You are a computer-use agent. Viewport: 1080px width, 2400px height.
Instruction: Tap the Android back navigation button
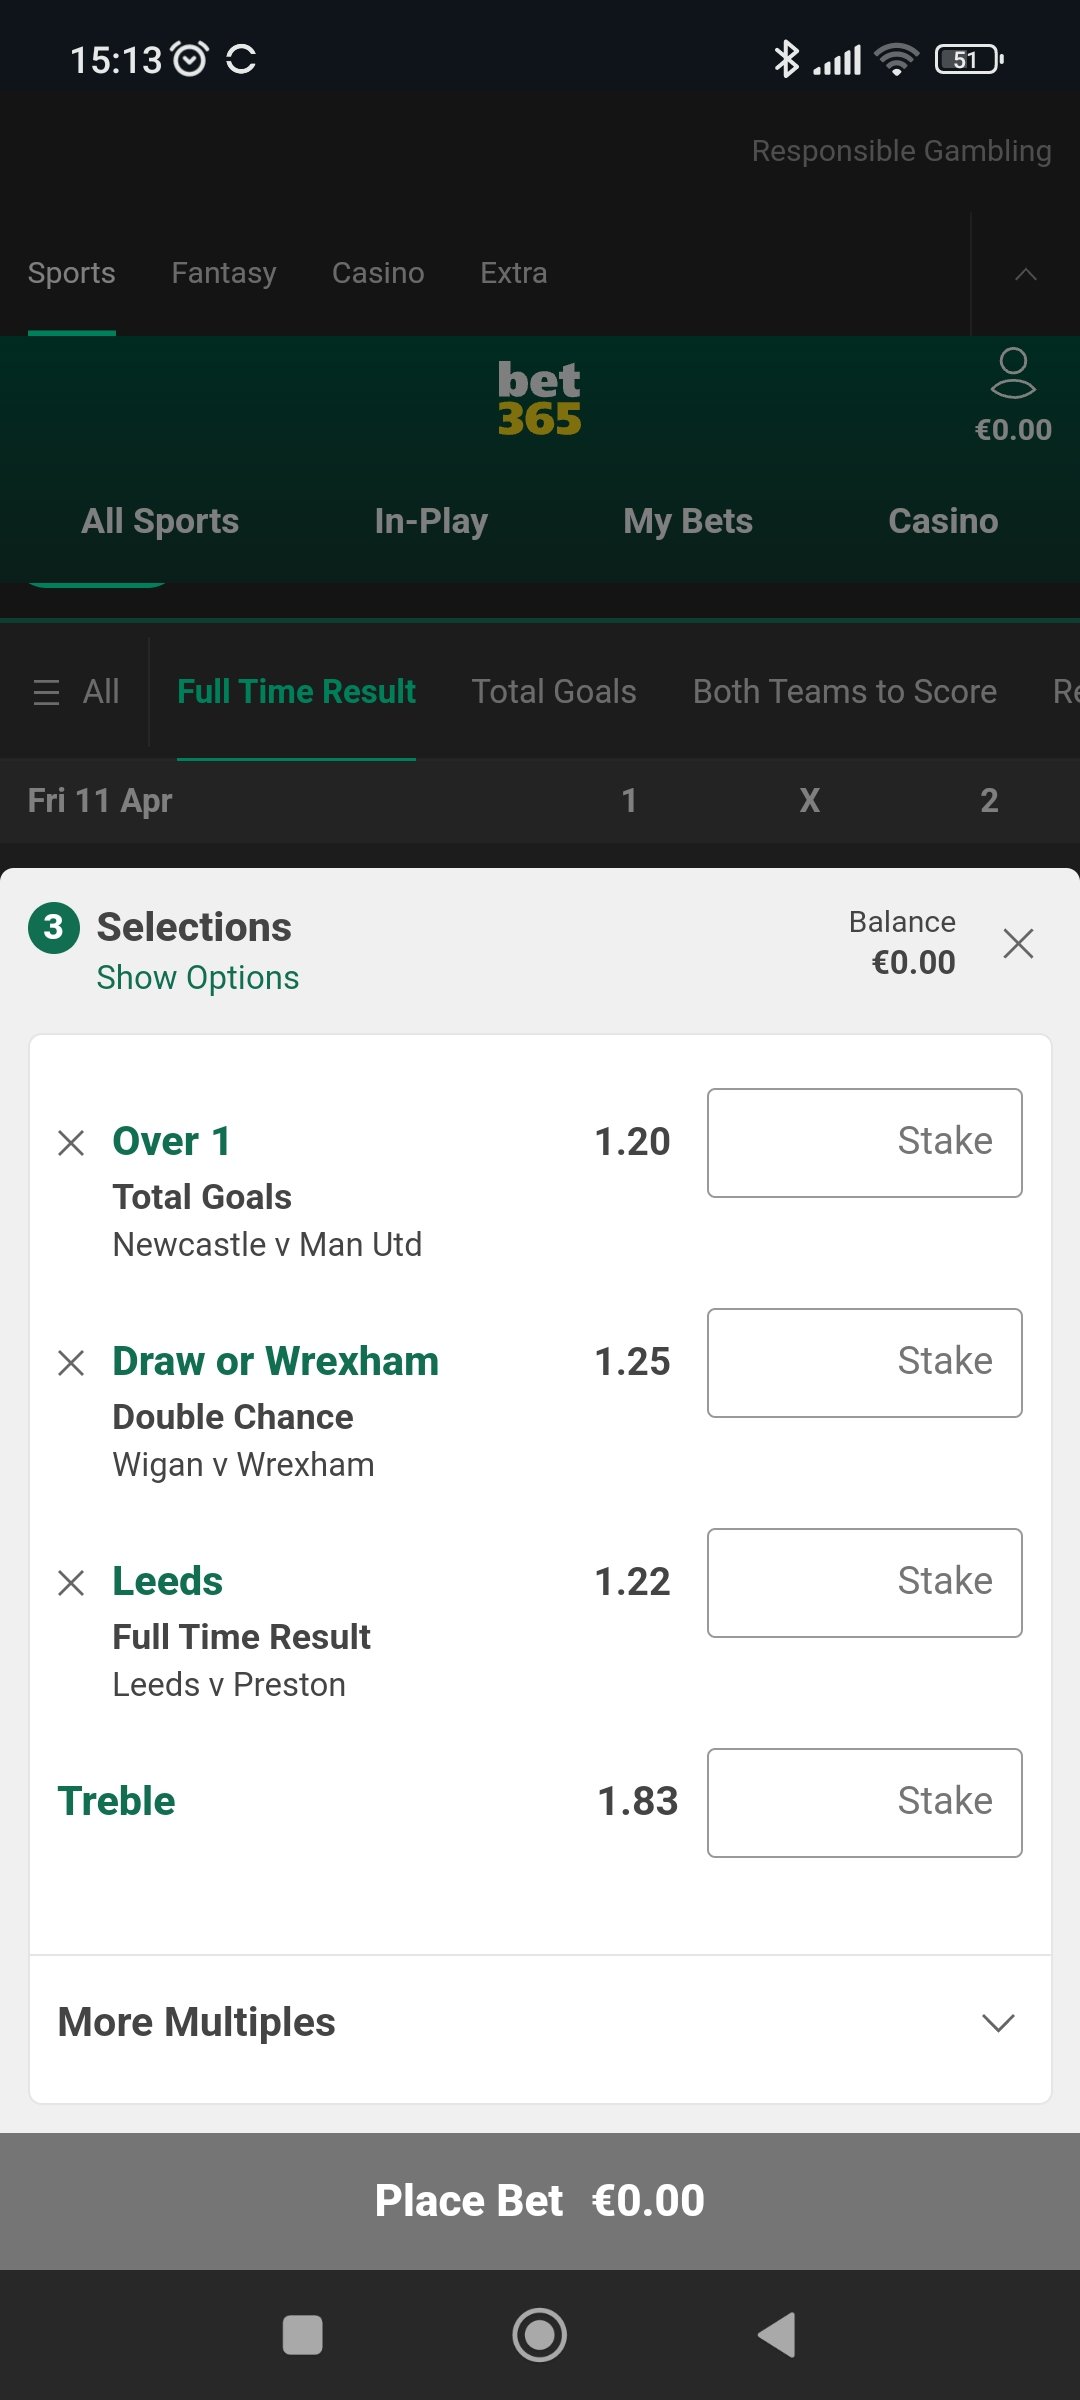(777, 2335)
